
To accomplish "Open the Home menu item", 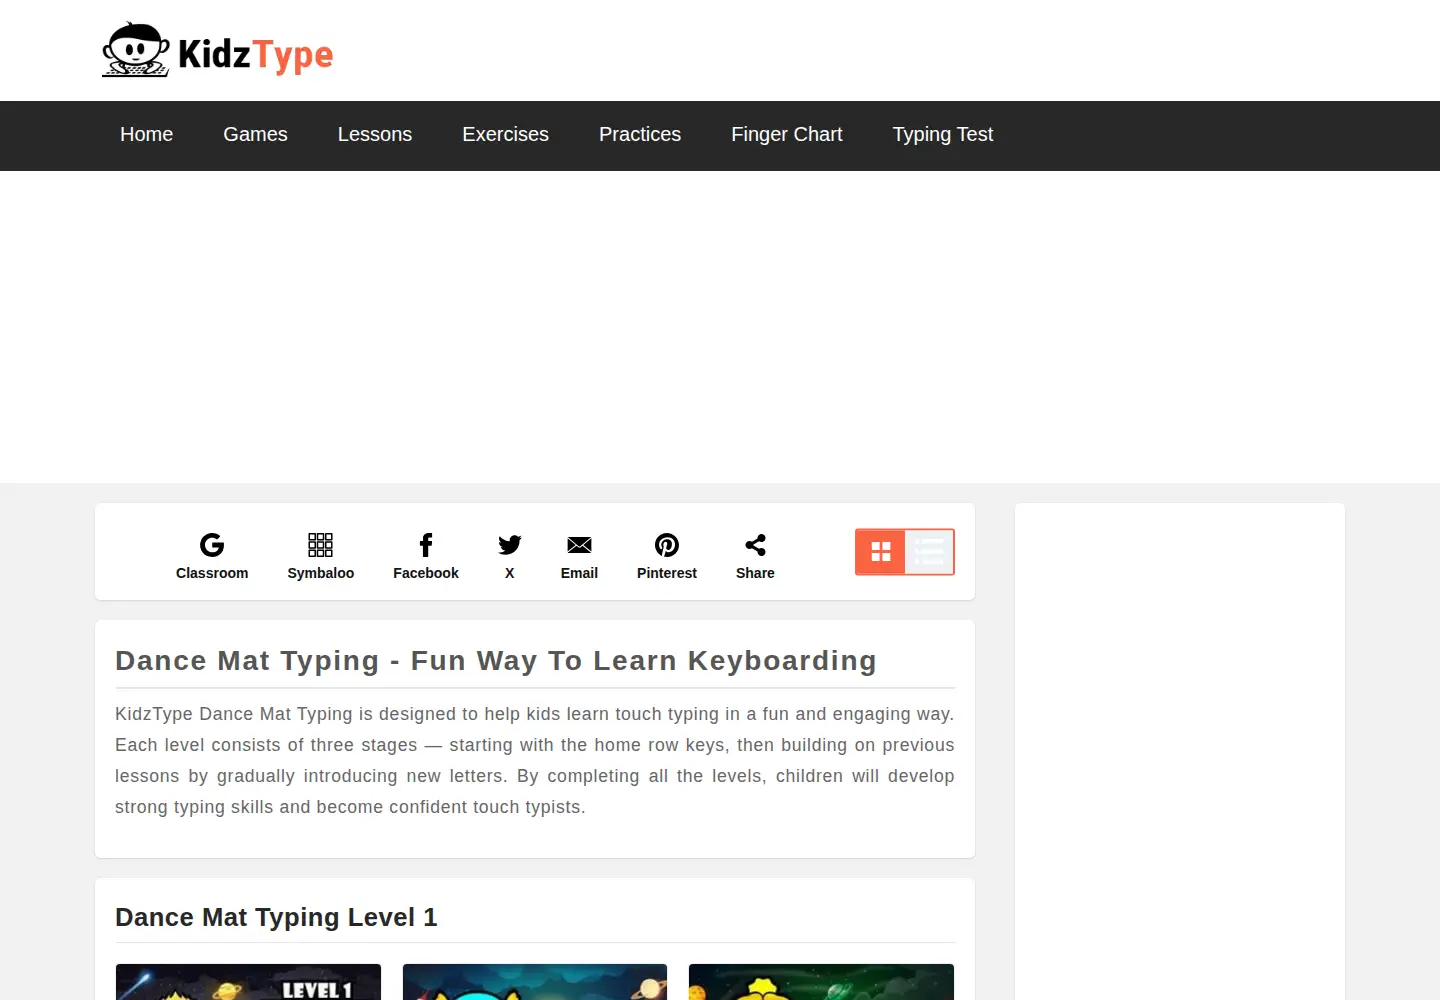I will pos(147,135).
